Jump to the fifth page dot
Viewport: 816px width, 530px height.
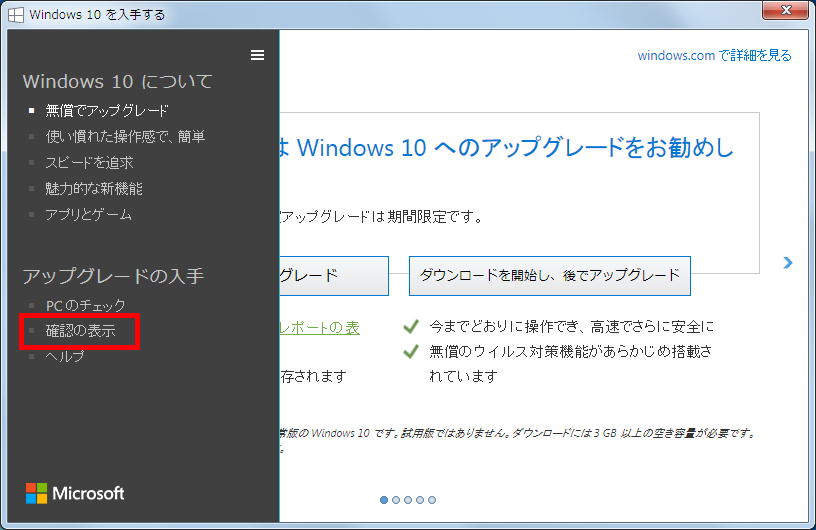pos(432,500)
